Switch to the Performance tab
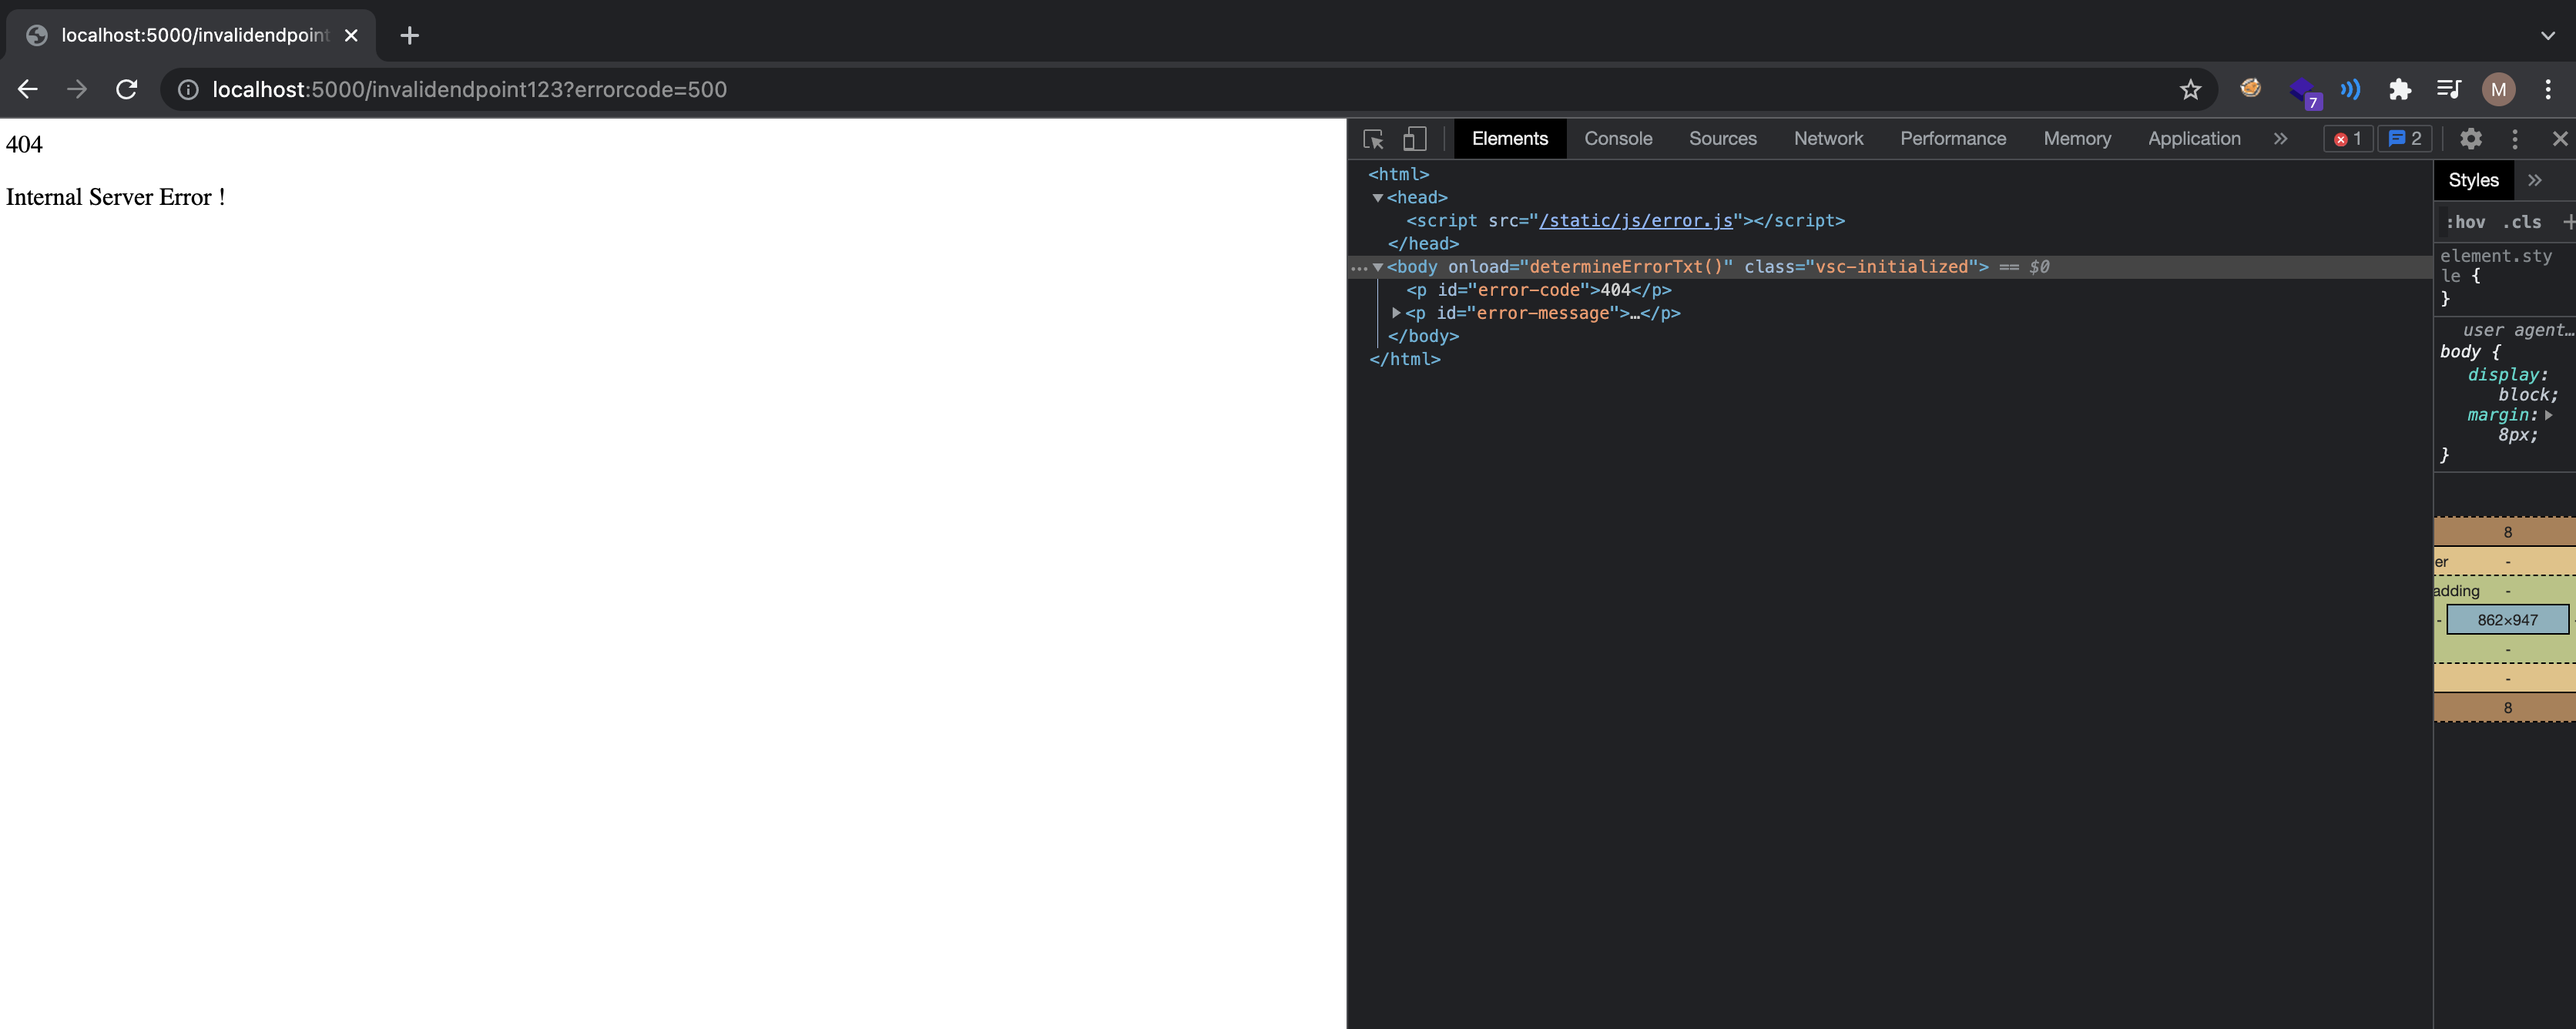The width and height of the screenshot is (2576, 1029). (1952, 139)
